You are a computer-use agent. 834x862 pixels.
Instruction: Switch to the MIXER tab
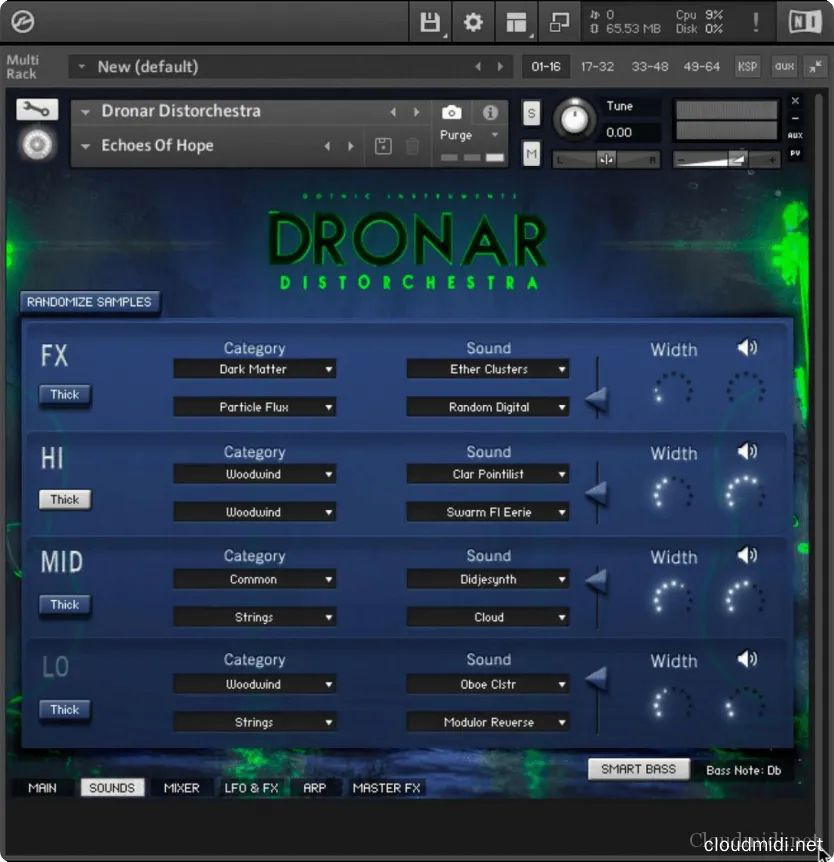[181, 788]
